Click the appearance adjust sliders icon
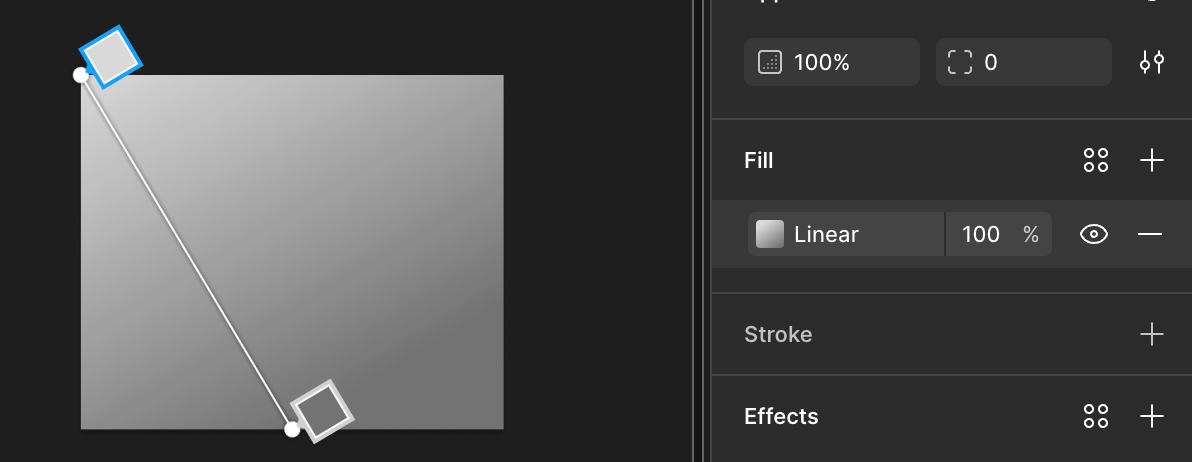Screen dimensions: 1192x462 click(x=1152, y=62)
